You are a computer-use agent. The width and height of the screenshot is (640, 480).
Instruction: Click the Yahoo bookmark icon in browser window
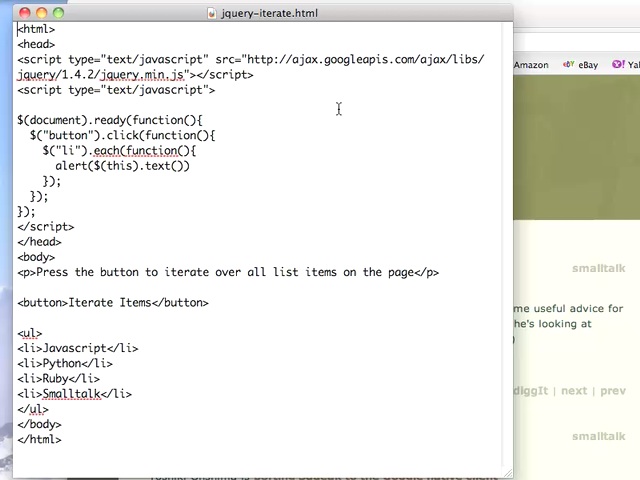618,64
